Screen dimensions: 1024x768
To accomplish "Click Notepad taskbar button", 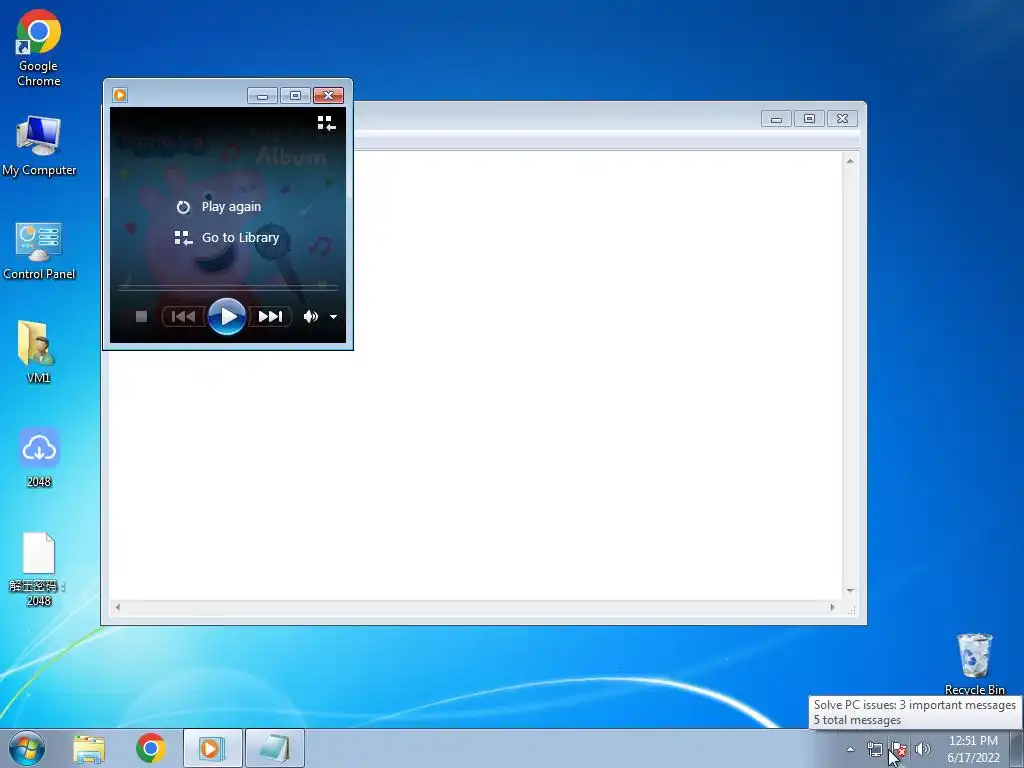I will pos(274,748).
